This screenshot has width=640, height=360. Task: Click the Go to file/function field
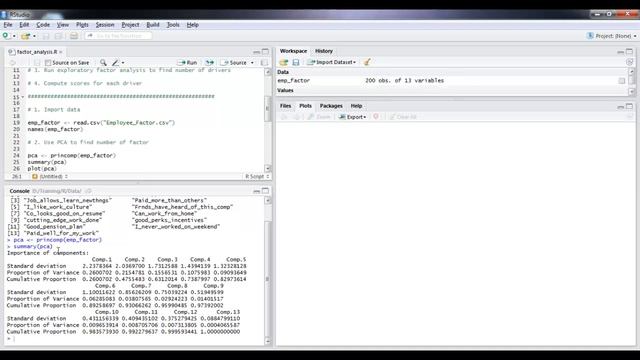coord(118,36)
